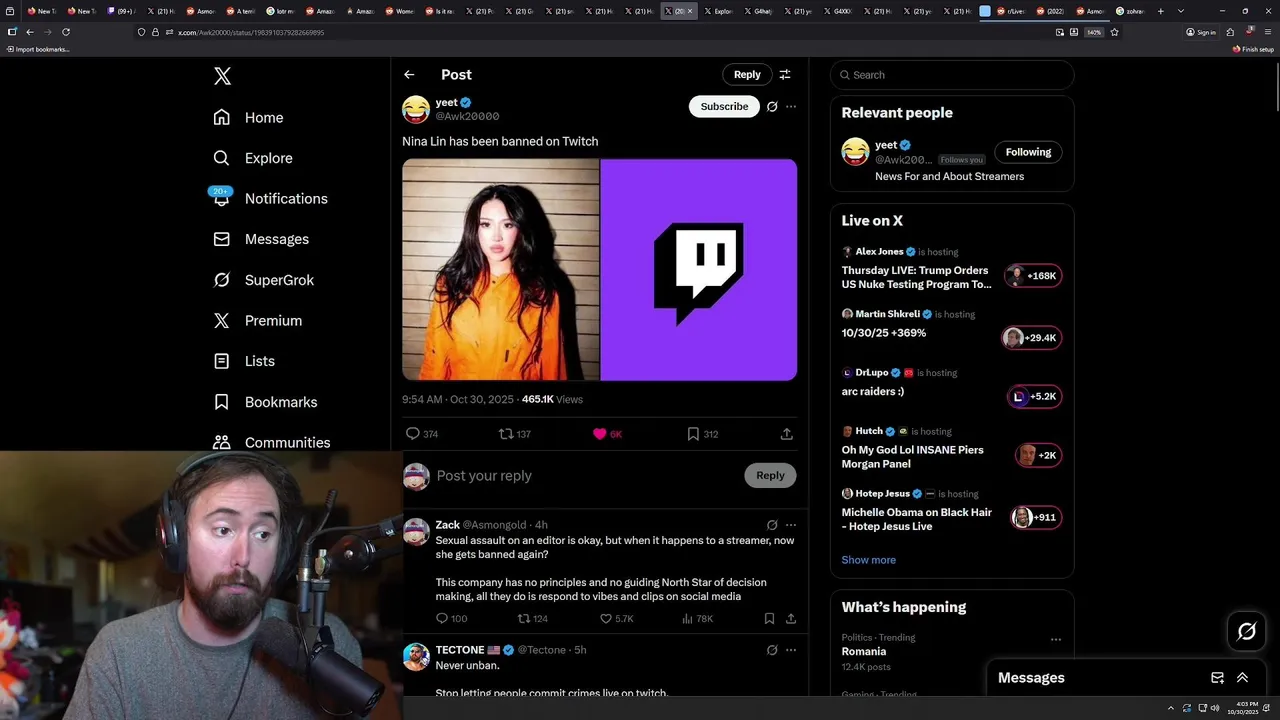1280x720 pixels.
Task: Unlike the post with 6K likes
Action: click(607, 434)
